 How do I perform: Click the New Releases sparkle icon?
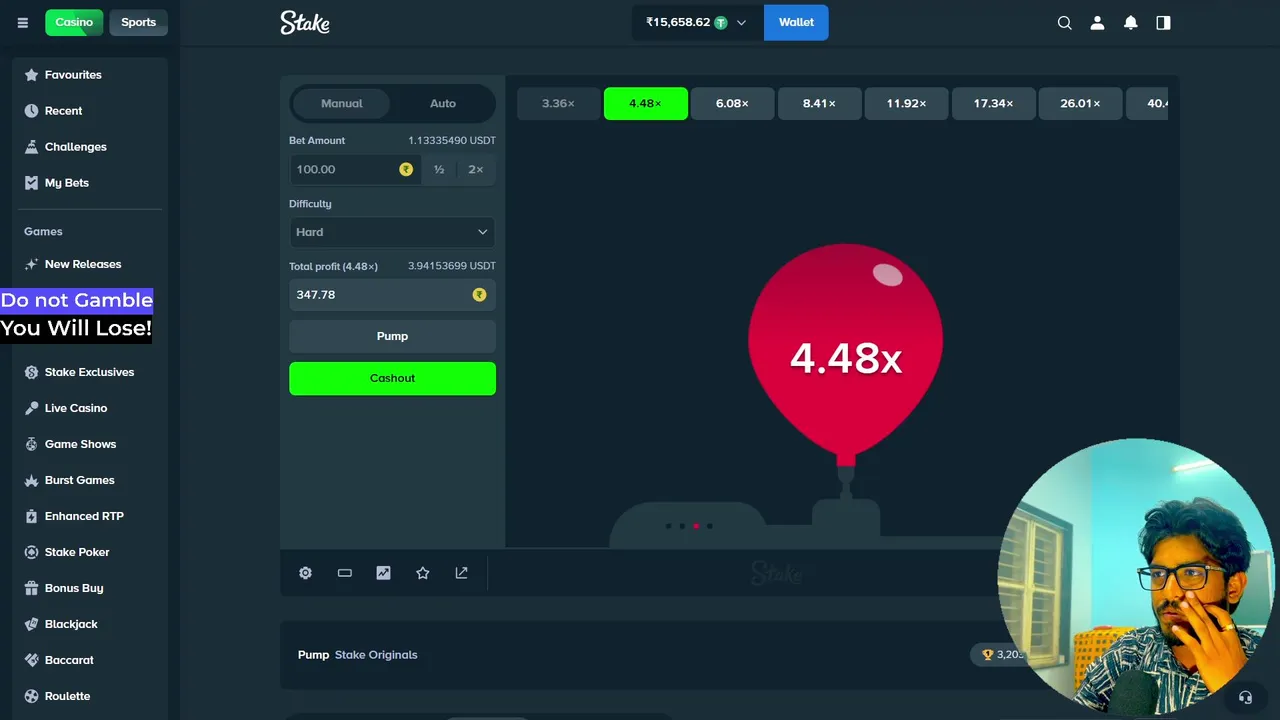point(31,264)
